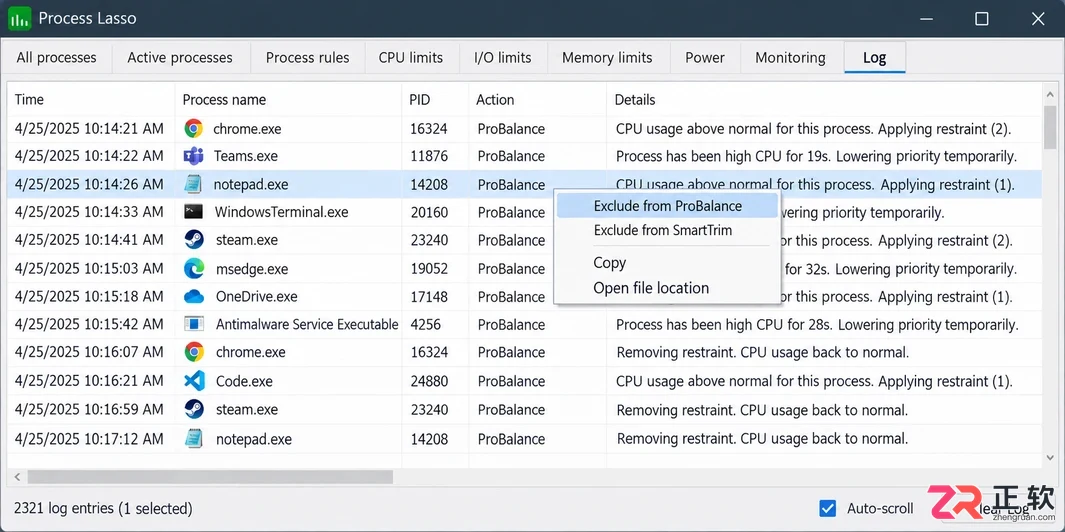Select Copy from the context menu
Screen dimensions: 1065x532
(667, 263)
